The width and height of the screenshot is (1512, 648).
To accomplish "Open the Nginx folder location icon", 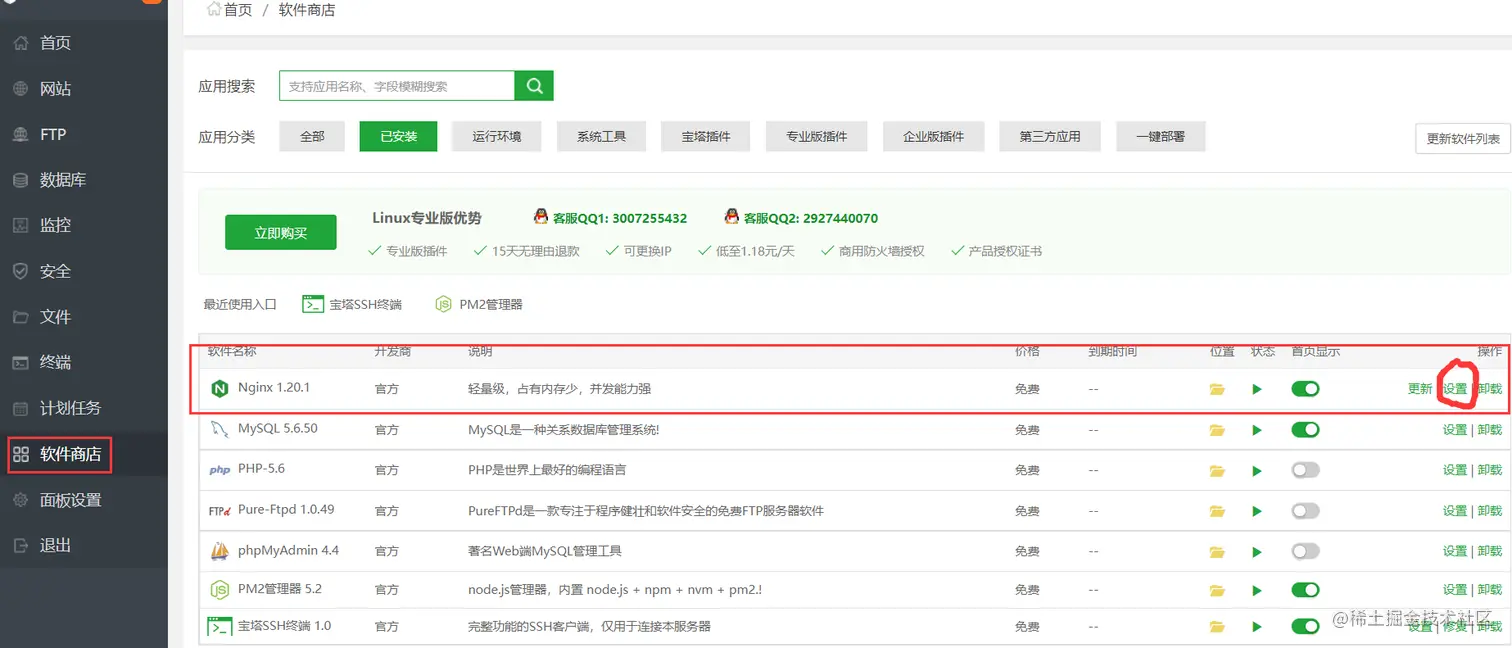I will pyautogui.click(x=1217, y=389).
